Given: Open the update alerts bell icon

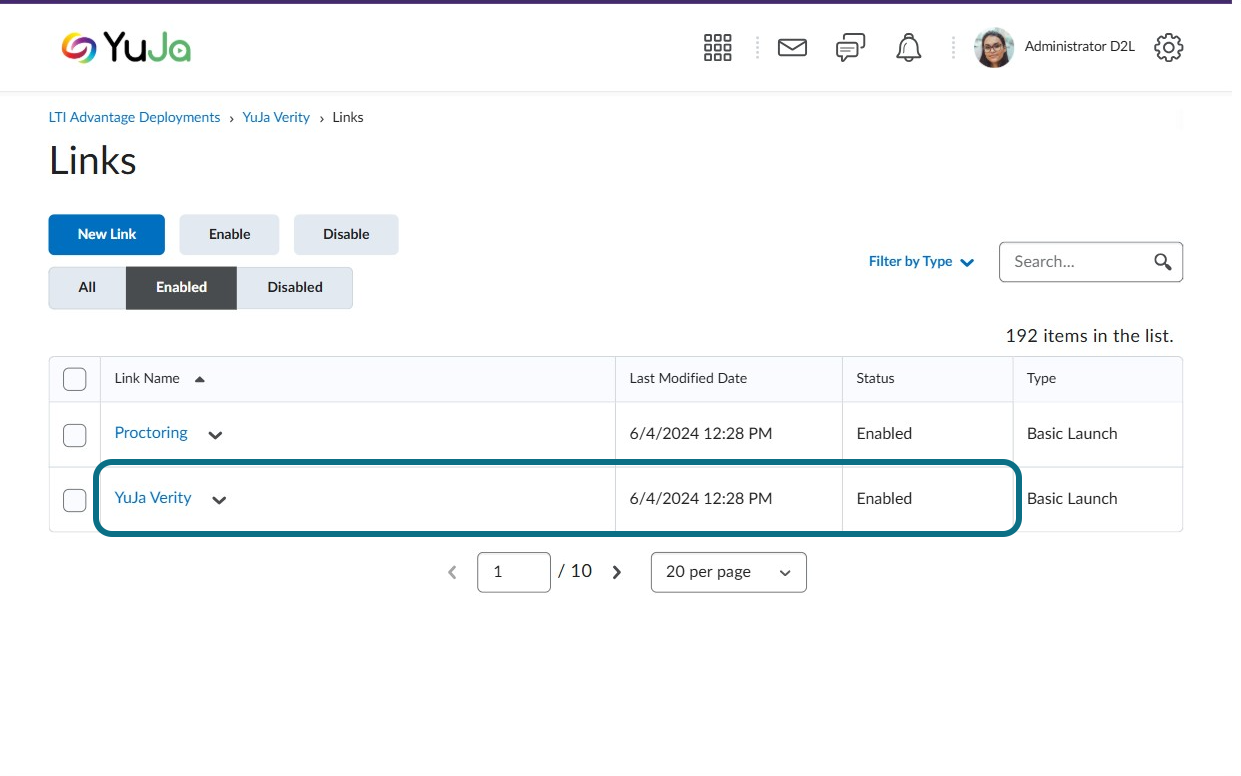Looking at the screenshot, I should point(908,47).
